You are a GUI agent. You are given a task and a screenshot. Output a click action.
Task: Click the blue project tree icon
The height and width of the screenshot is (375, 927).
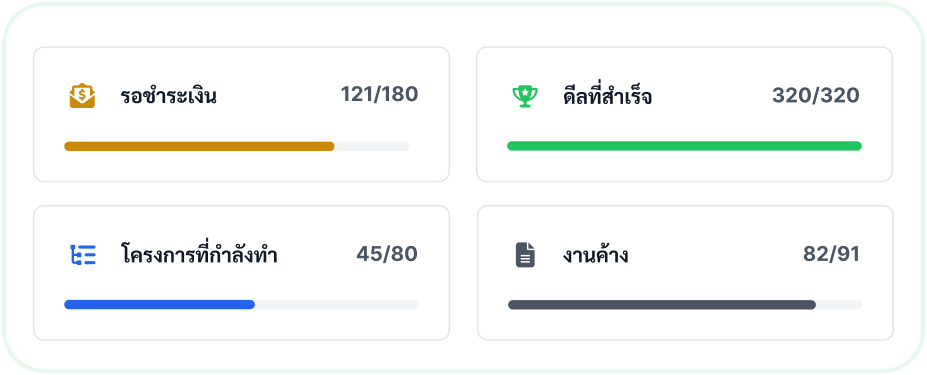[x=82, y=254]
